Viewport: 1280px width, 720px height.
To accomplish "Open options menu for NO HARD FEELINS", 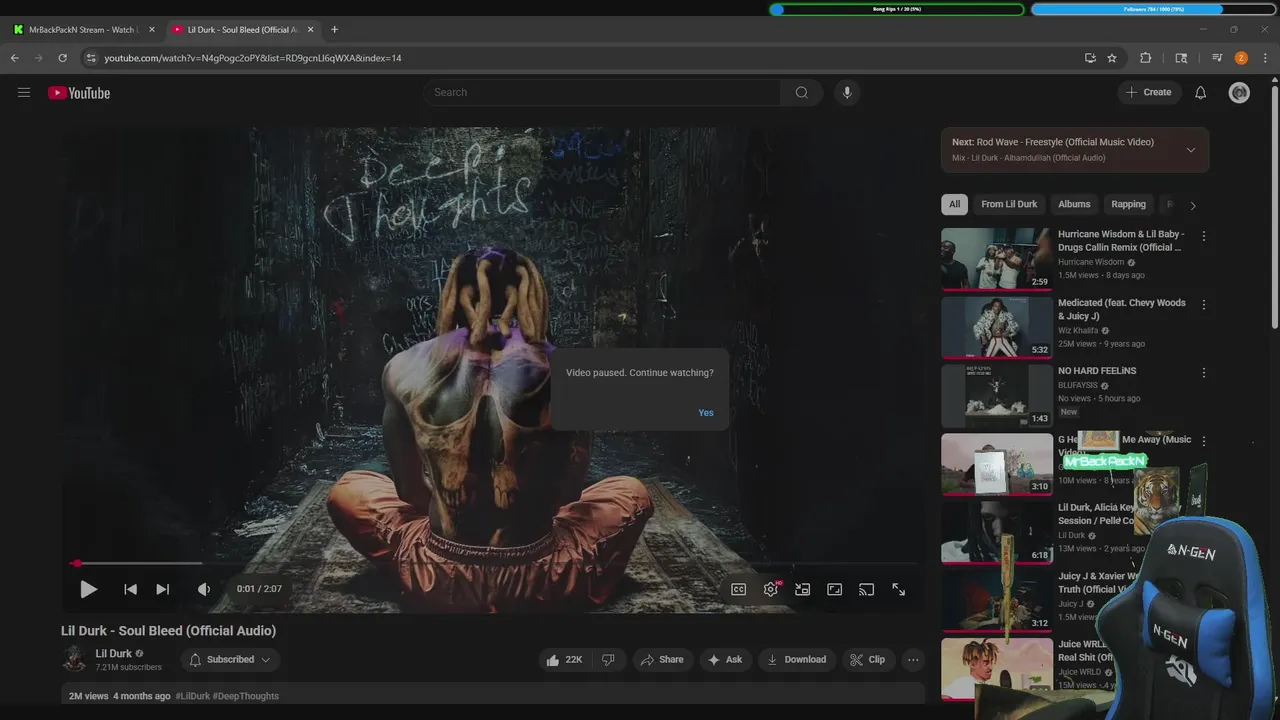I will tap(1203, 372).
